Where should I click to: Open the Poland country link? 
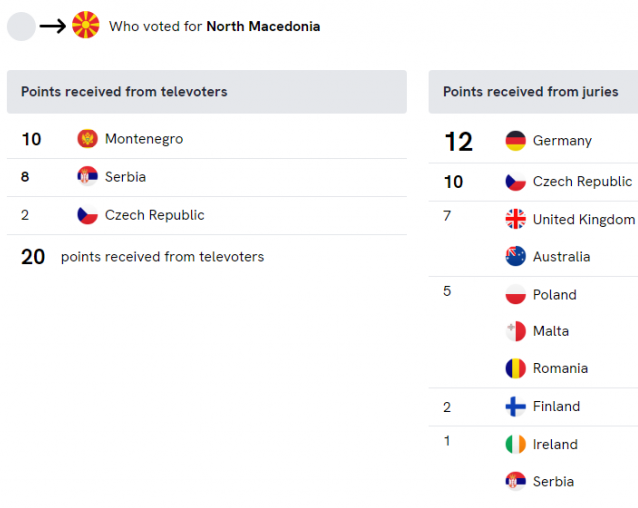pos(555,294)
